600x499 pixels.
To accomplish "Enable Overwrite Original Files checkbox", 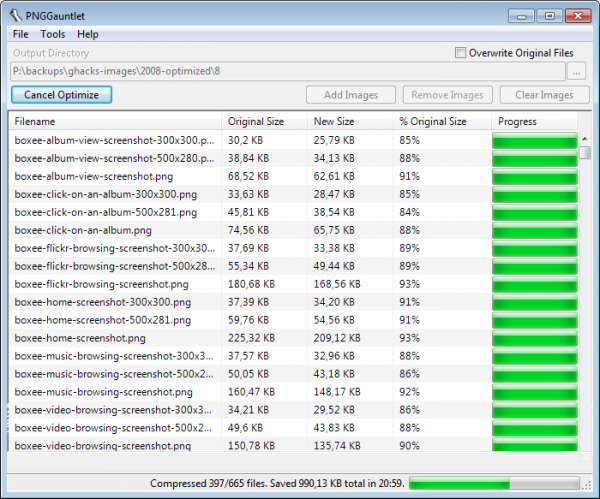I will (461, 53).
